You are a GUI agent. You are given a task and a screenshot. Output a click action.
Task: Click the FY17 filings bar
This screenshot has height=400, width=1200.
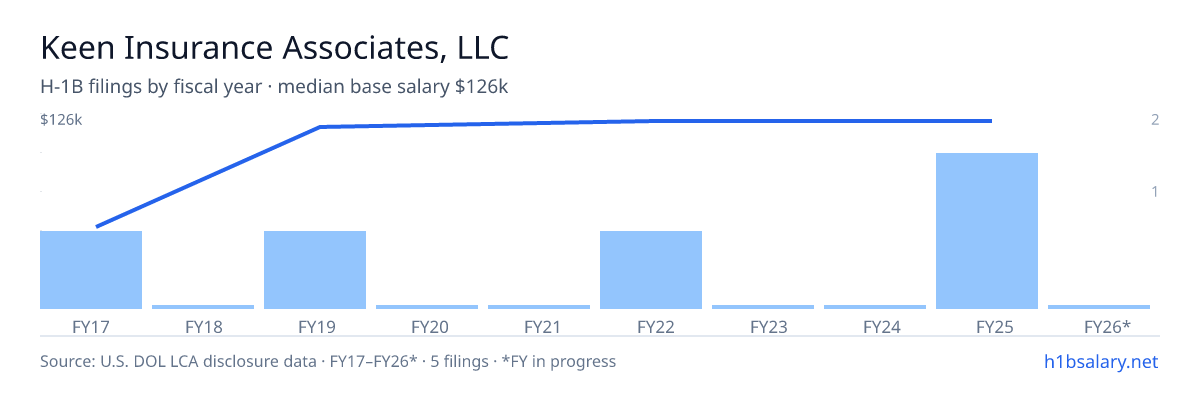click(x=91, y=270)
